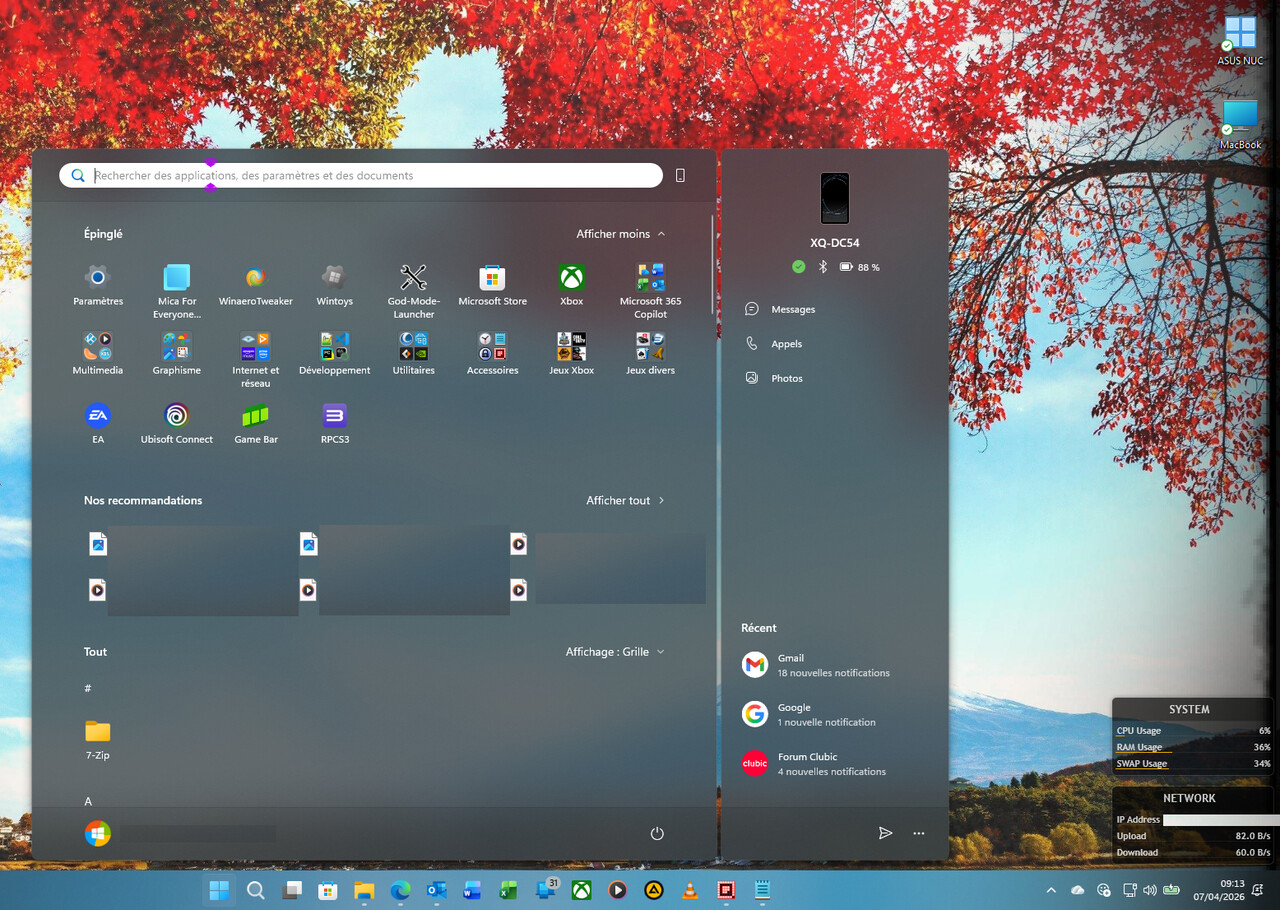Open the Paramètres pinned app
This screenshot has height=910, width=1280.
coord(97,278)
